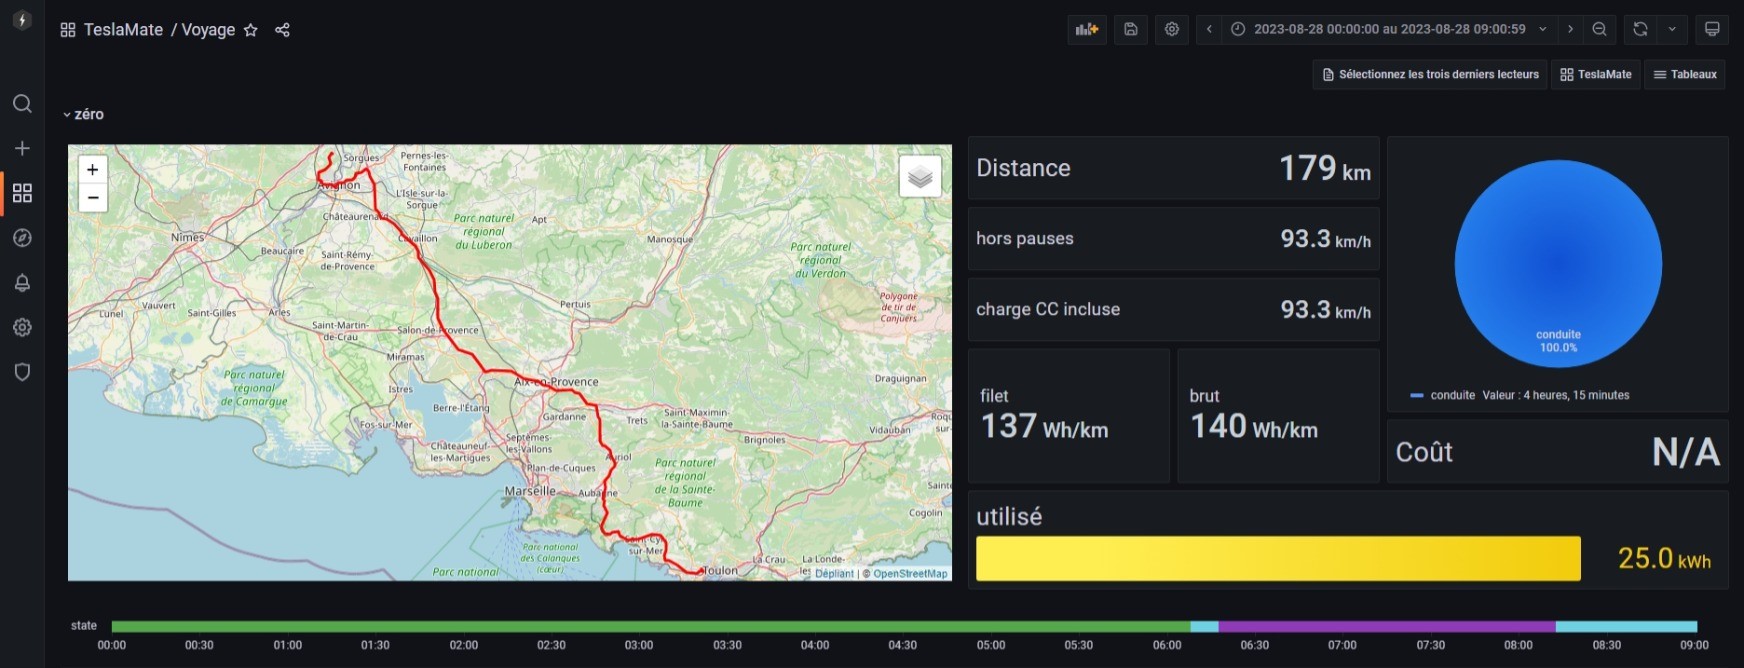Image resolution: width=1744 pixels, height=668 pixels.
Task: Click the Voyage dashboard title
Action: pos(208,30)
